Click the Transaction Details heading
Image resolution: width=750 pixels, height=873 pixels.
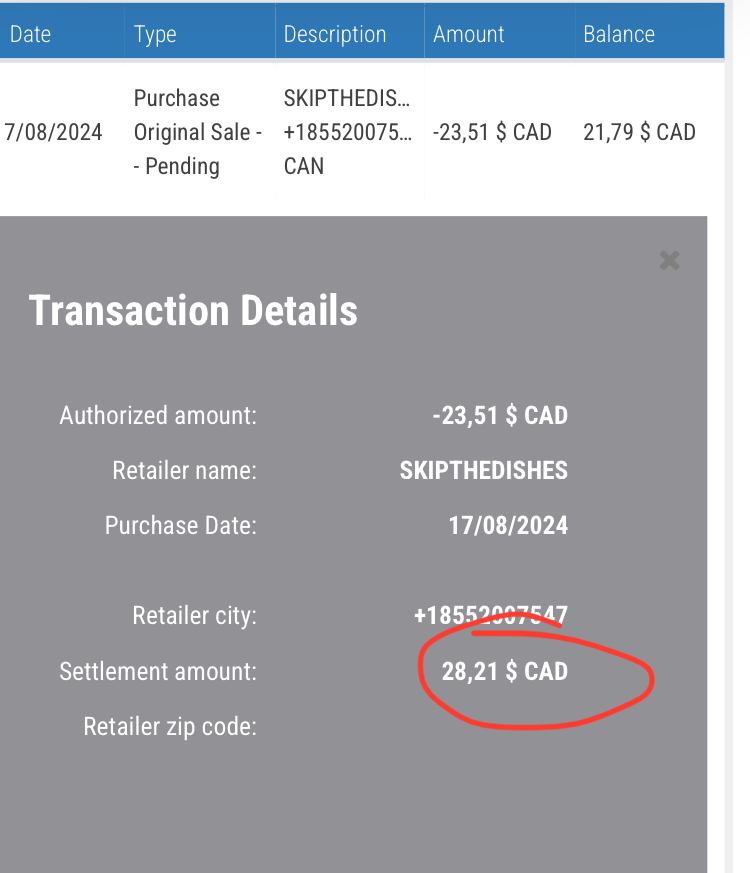pos(193,311)
